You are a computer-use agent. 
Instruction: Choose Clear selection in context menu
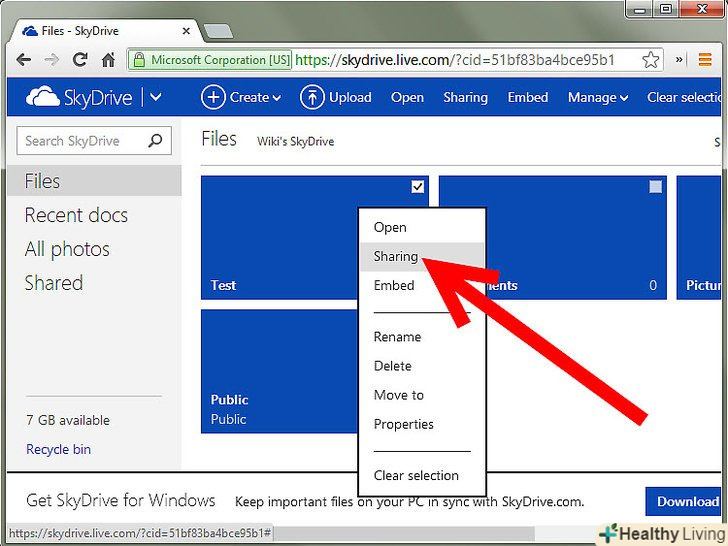point(422,475)
